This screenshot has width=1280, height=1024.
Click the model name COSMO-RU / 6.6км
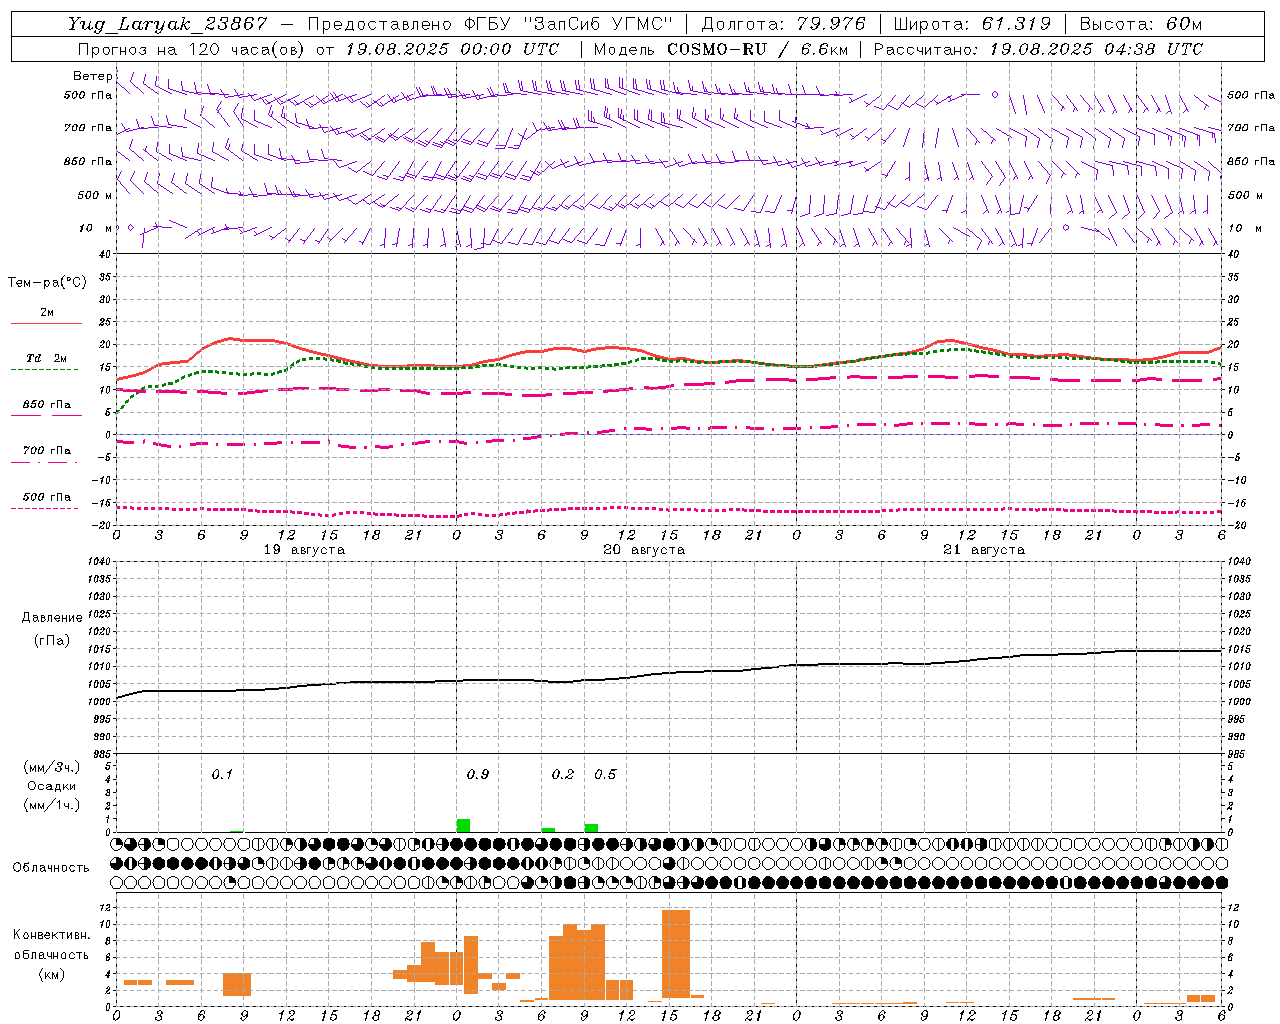758,49
